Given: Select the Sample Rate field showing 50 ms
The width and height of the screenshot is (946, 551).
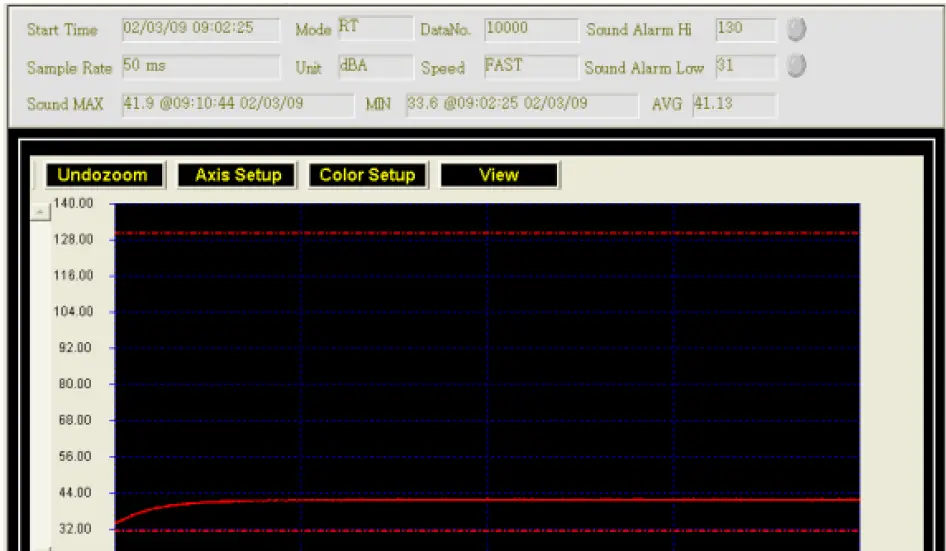Looking at the screenshot, I should pyautogui.click(x=201, y=67).
